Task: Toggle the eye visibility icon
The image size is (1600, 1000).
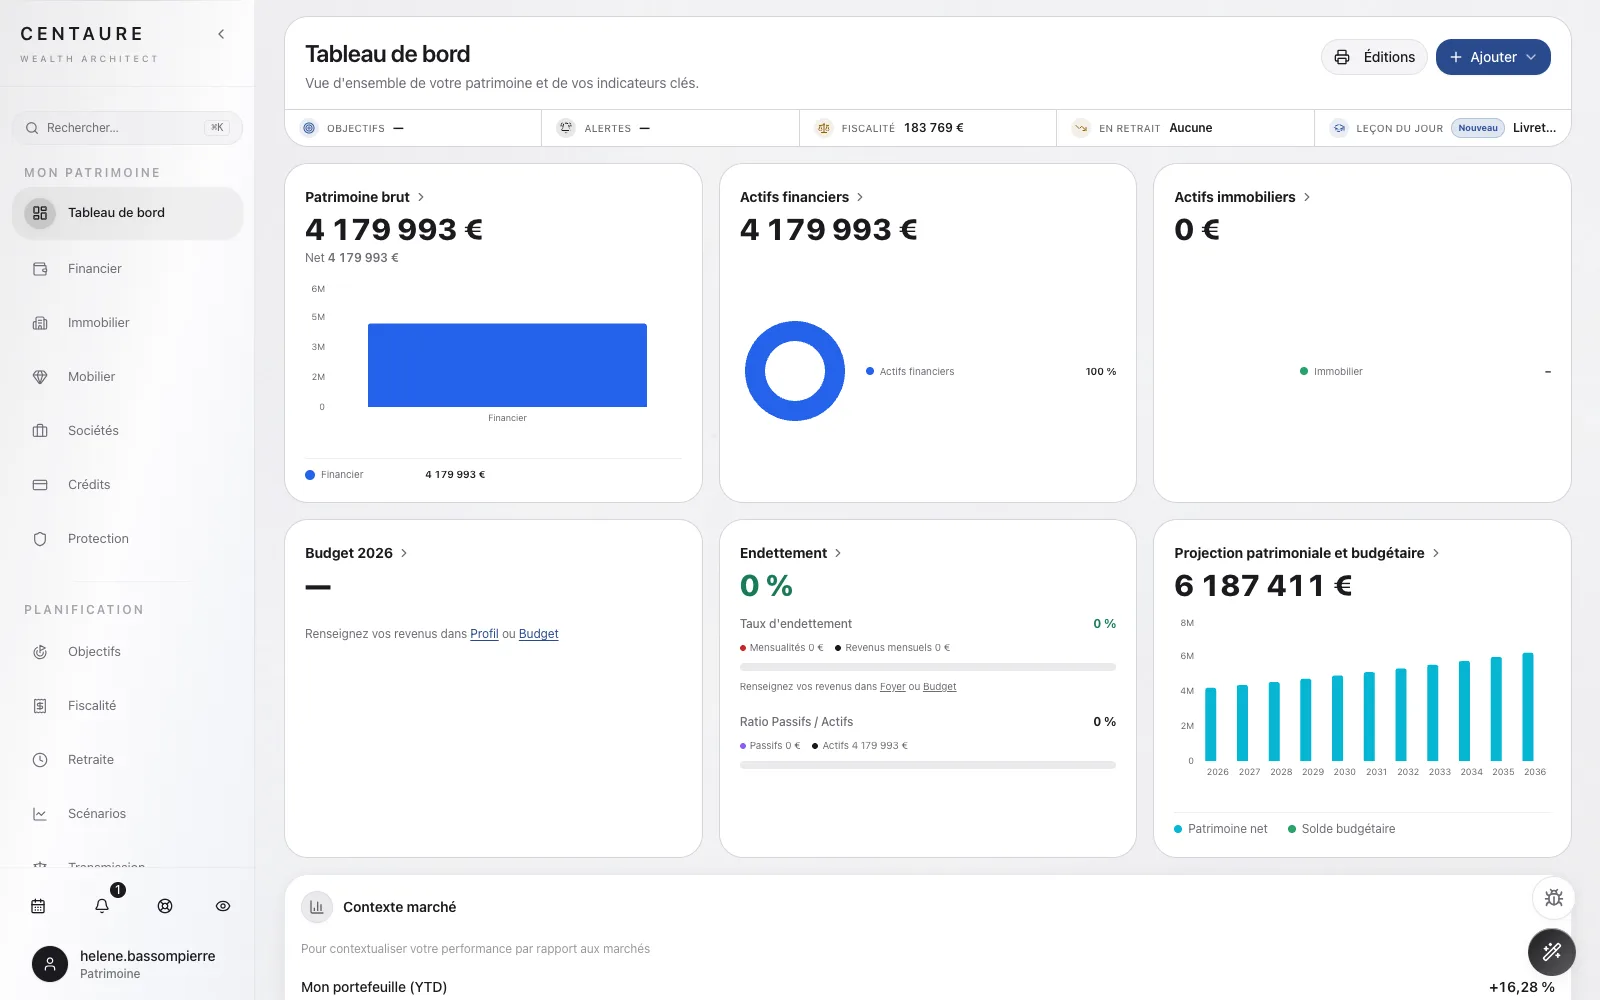Action: (x=223, y=906)
